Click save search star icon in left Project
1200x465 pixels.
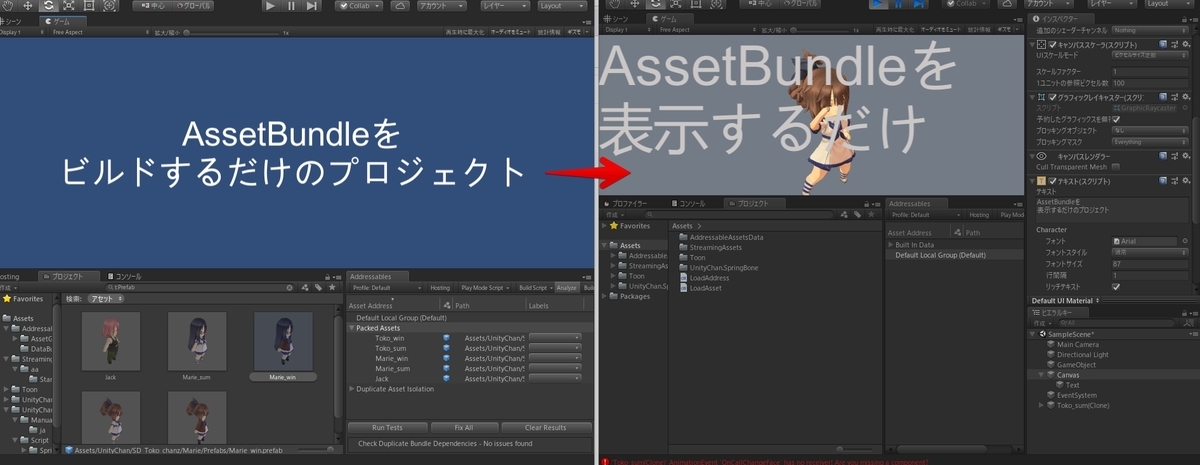pos(331,287)
